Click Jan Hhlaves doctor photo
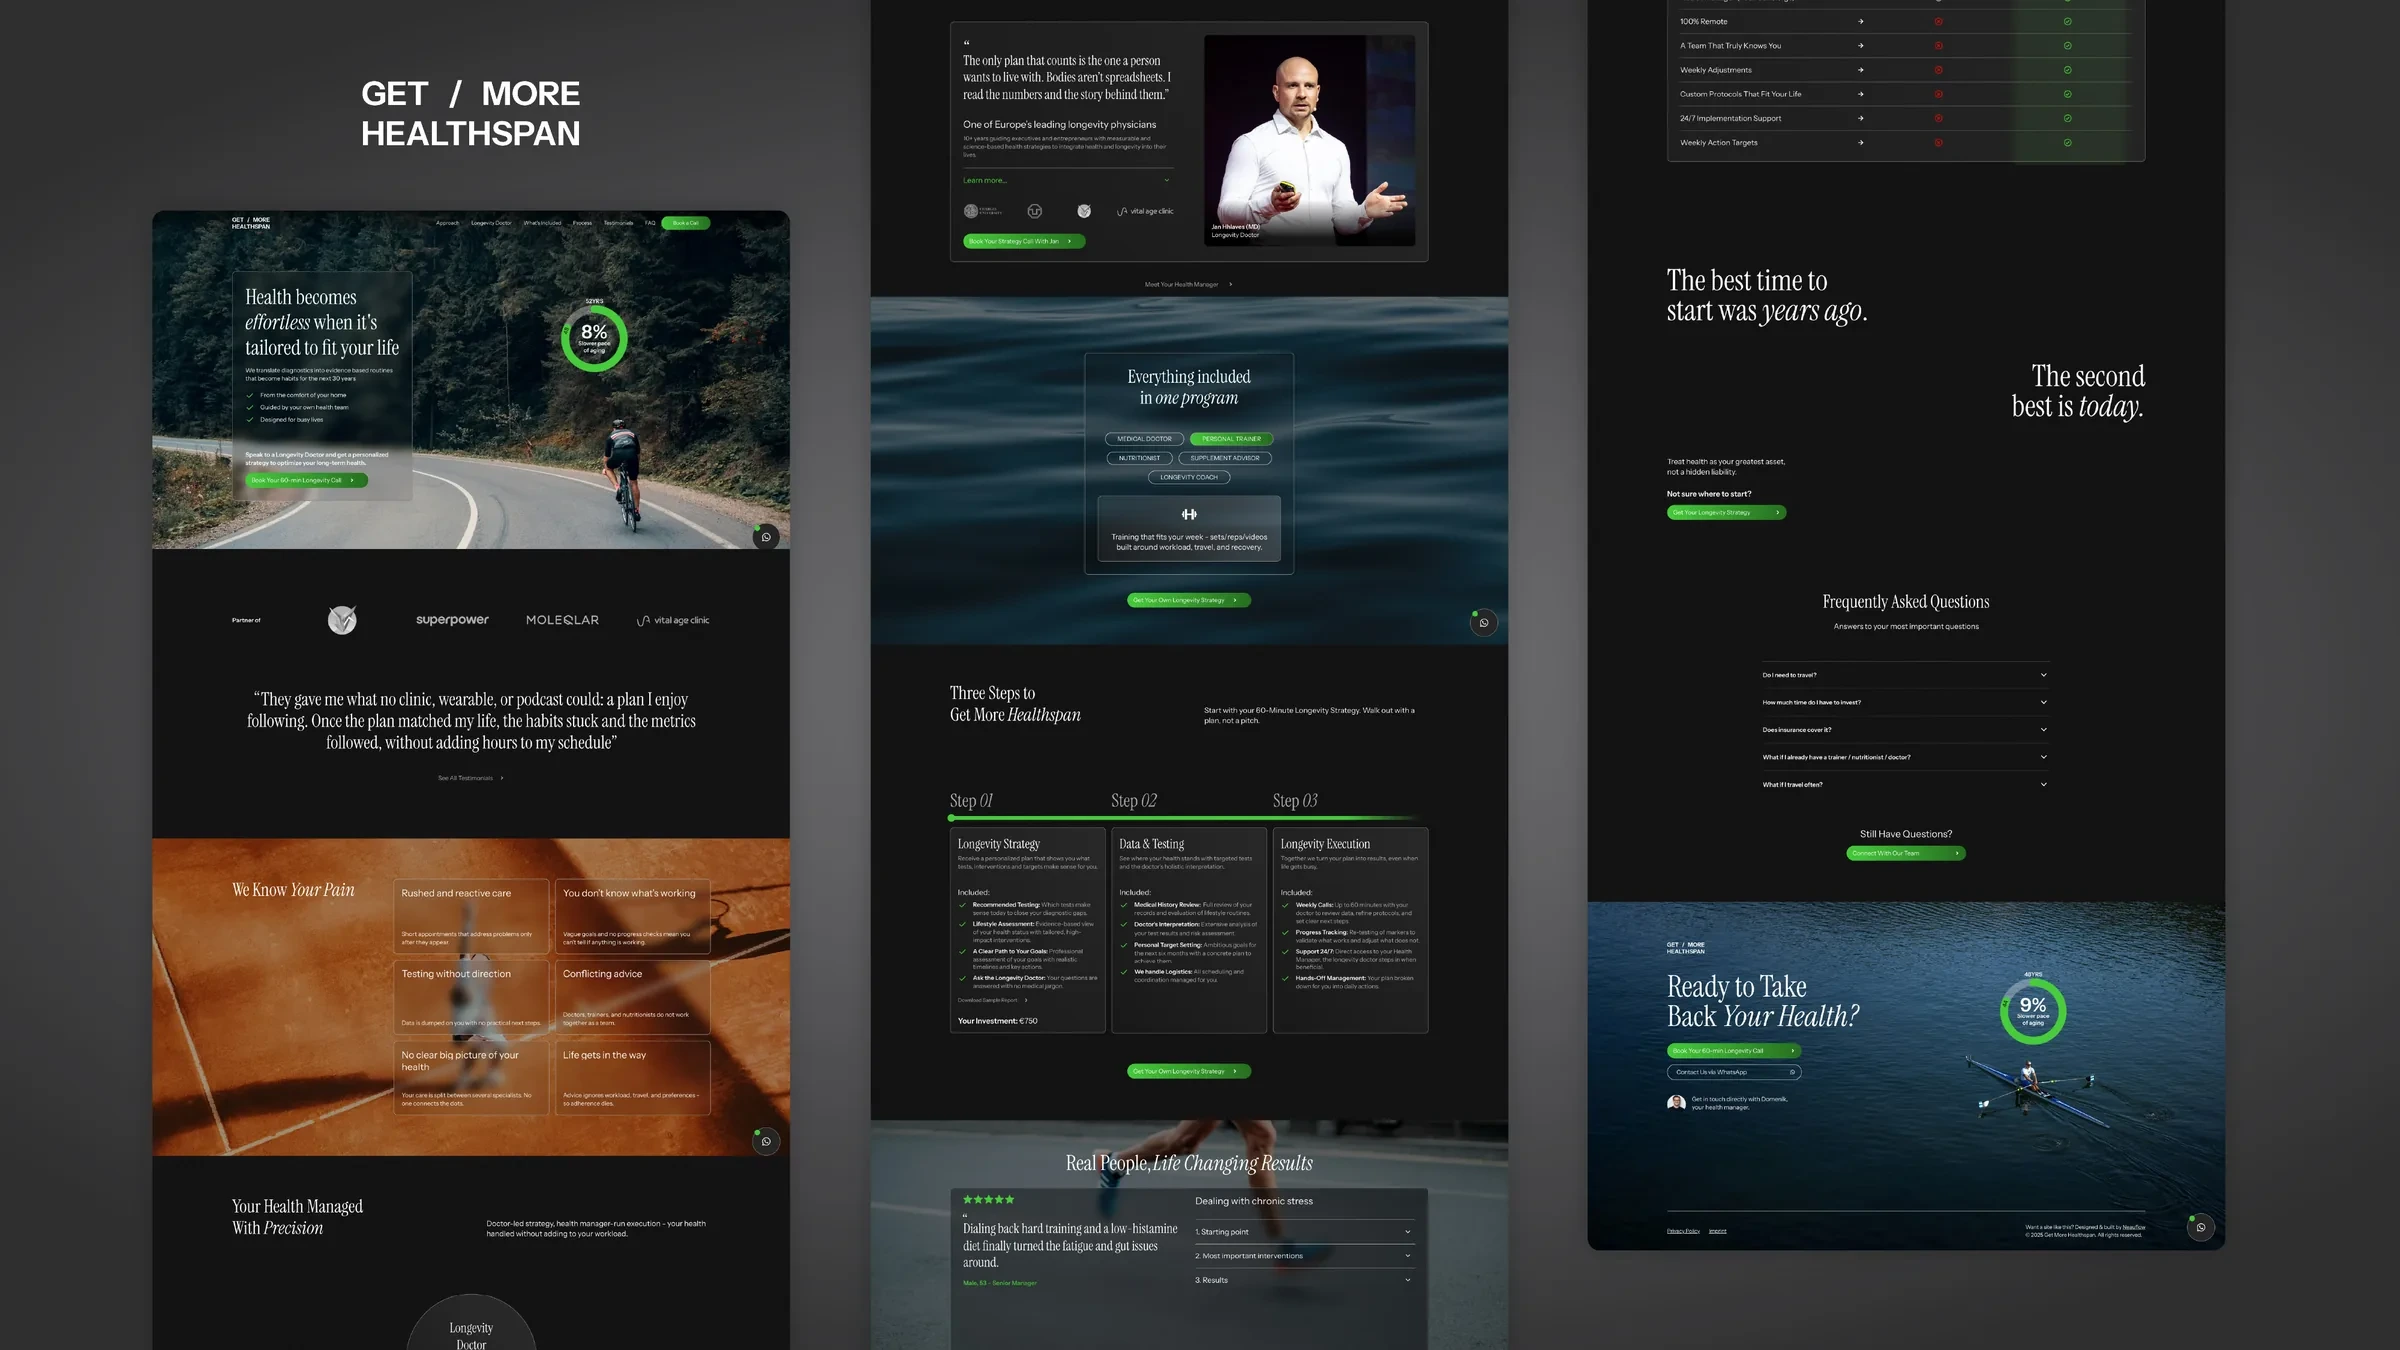2400x1350 pixels. tap(1310, 141)
